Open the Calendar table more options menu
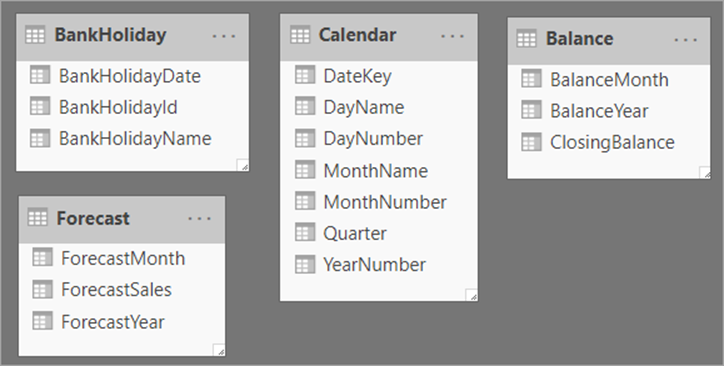 coord(452,36)
